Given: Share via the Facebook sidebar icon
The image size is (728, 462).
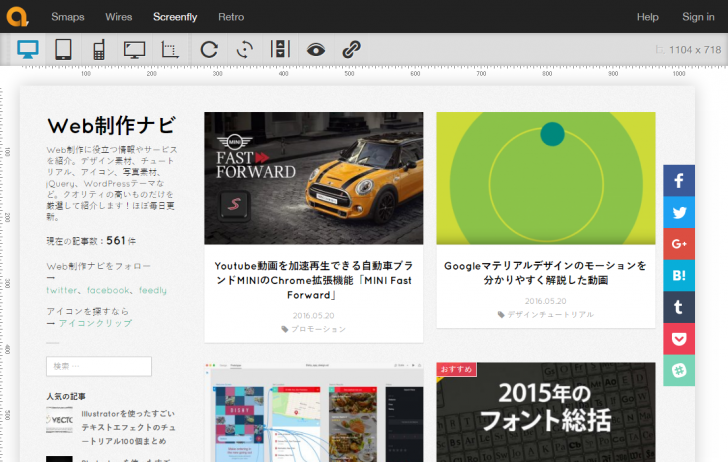Looking at the screenshot, I should click(x=679, y=181).
